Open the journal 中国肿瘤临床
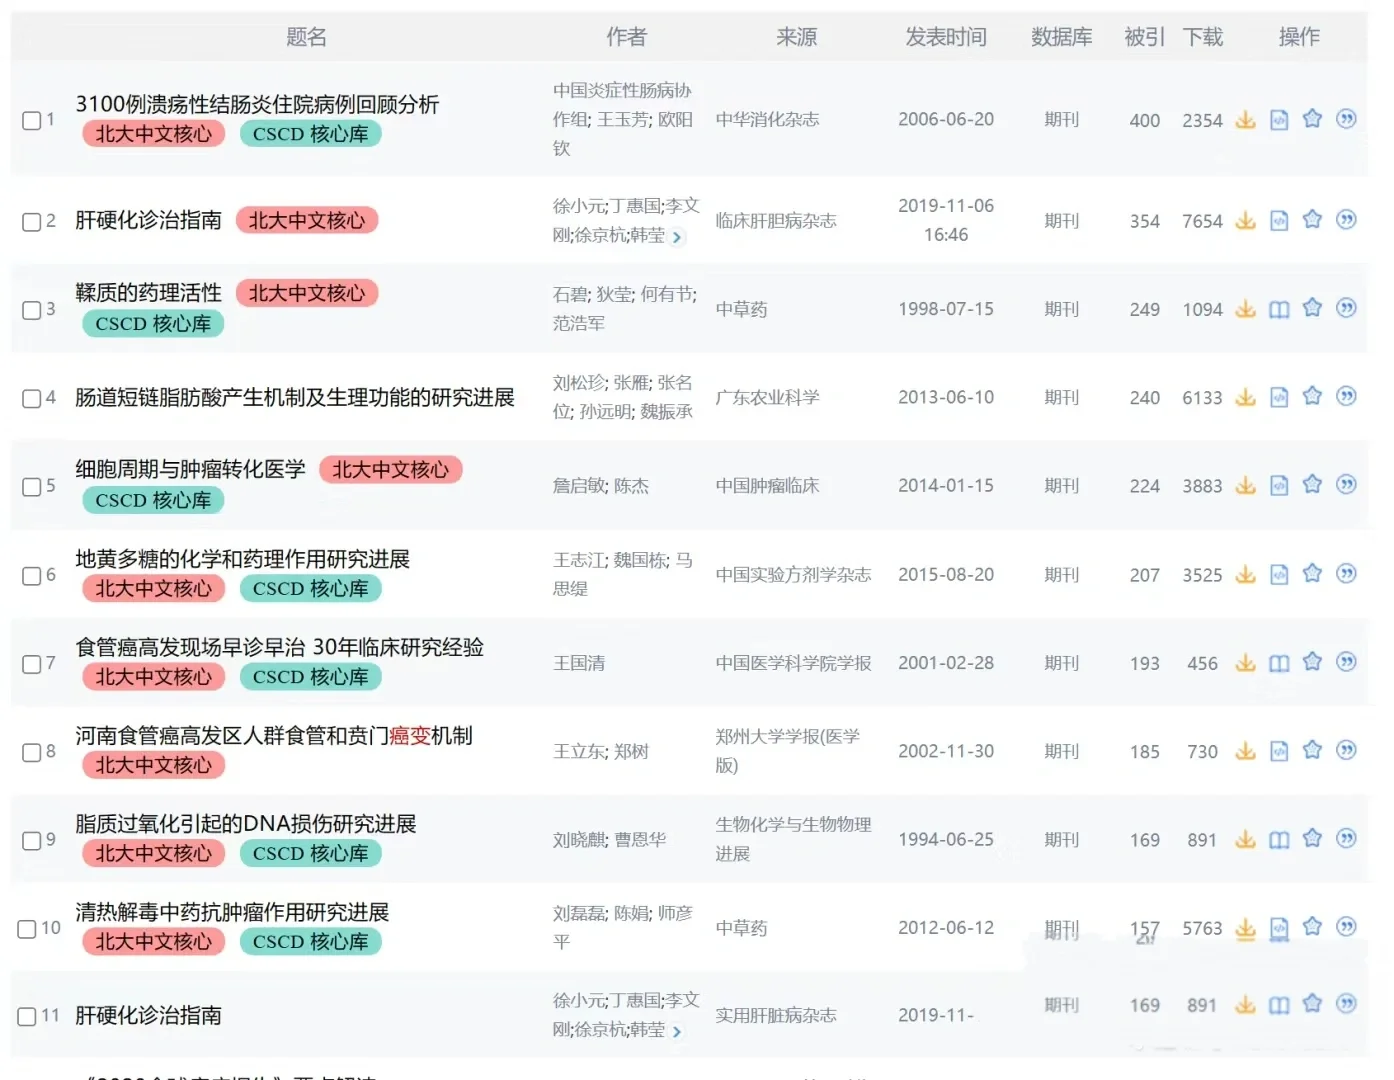1394x1080 pixels. point(768,486)
